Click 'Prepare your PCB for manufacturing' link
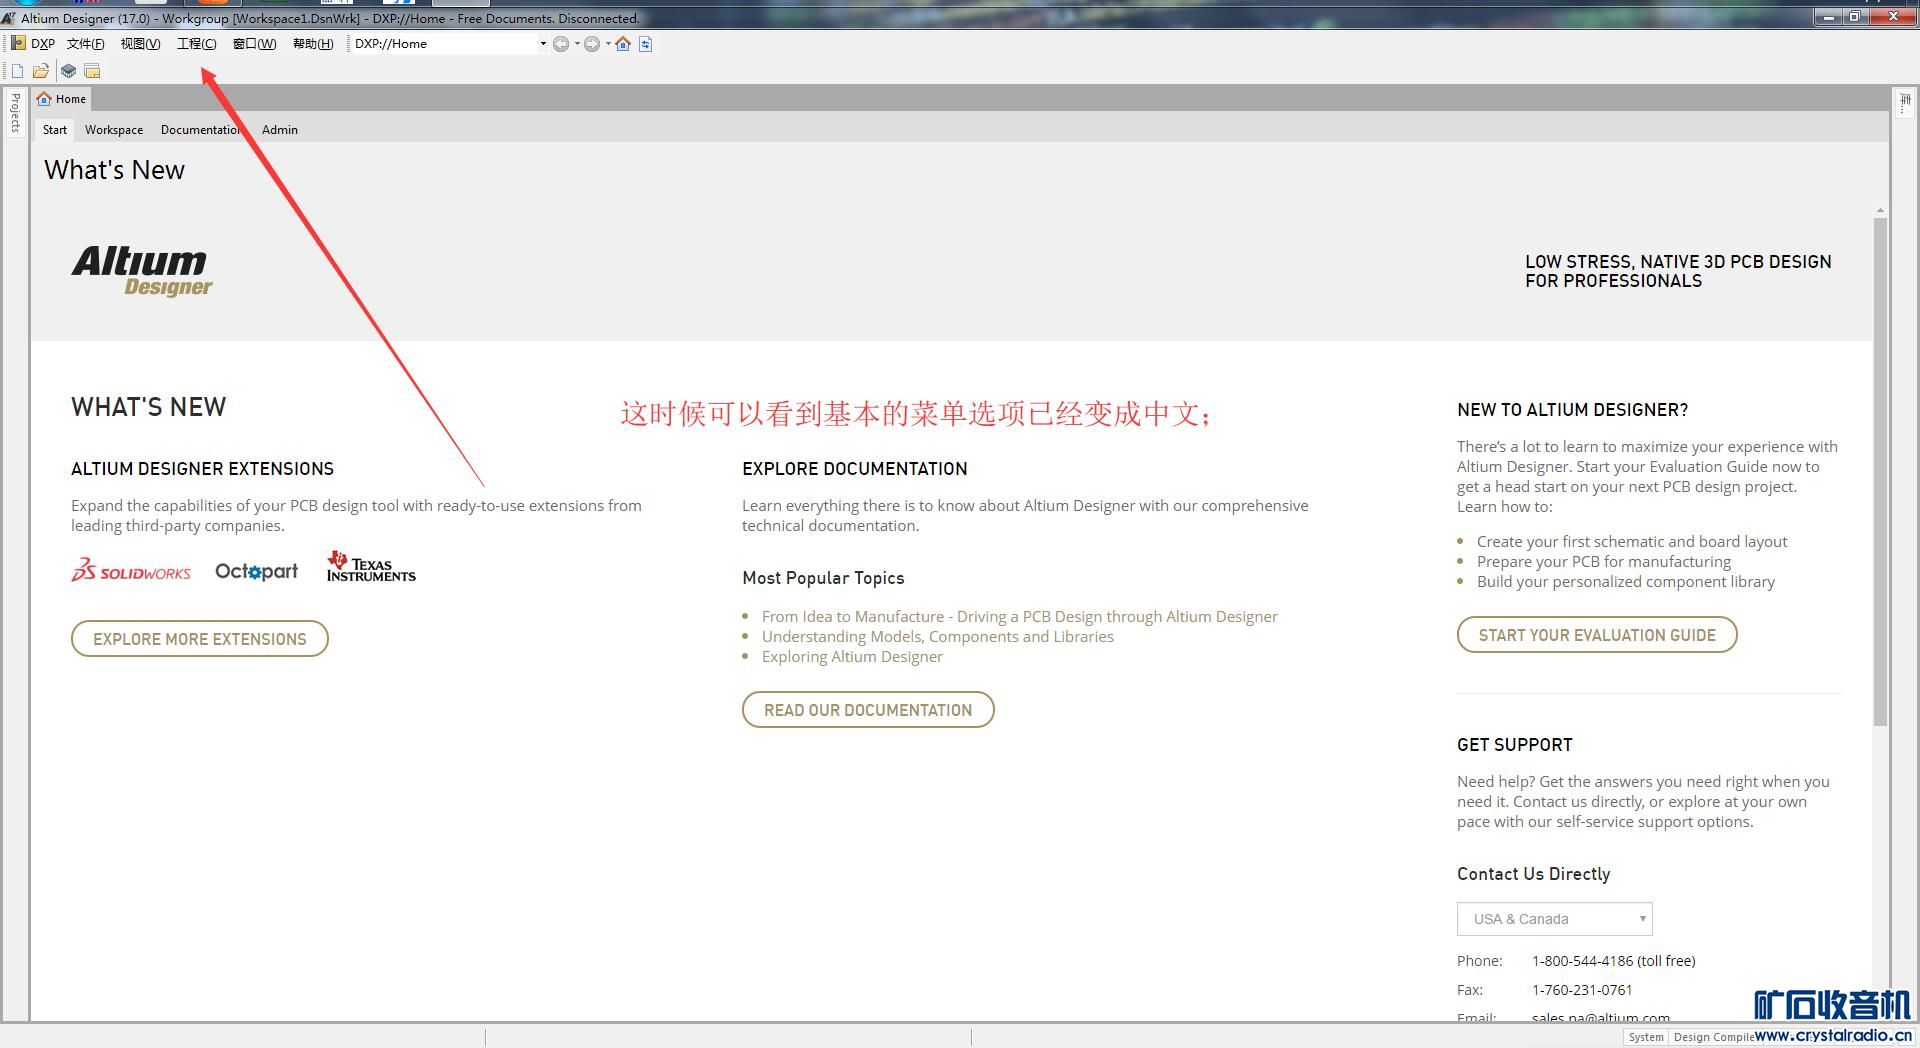The width and height of the screenshot is (1920, 1048). pos(1604,562)
